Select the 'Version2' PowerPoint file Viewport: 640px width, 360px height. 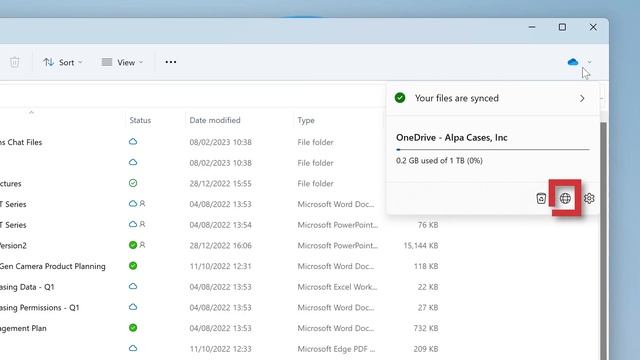click(x=13, y=245)
